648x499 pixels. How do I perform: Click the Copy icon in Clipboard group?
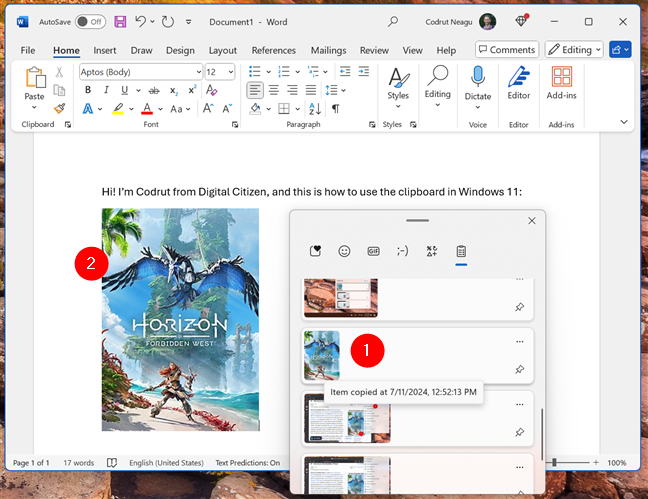point(59,90)
